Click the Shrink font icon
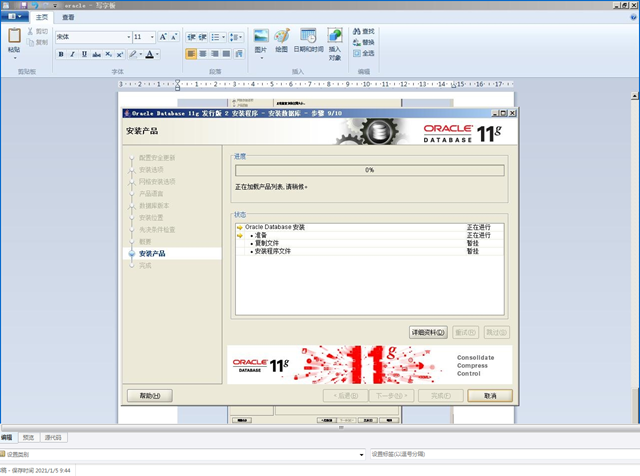Image resolution: width=640 pixels, height=476 pixels. pyautogui.click(x=174, y=37)
